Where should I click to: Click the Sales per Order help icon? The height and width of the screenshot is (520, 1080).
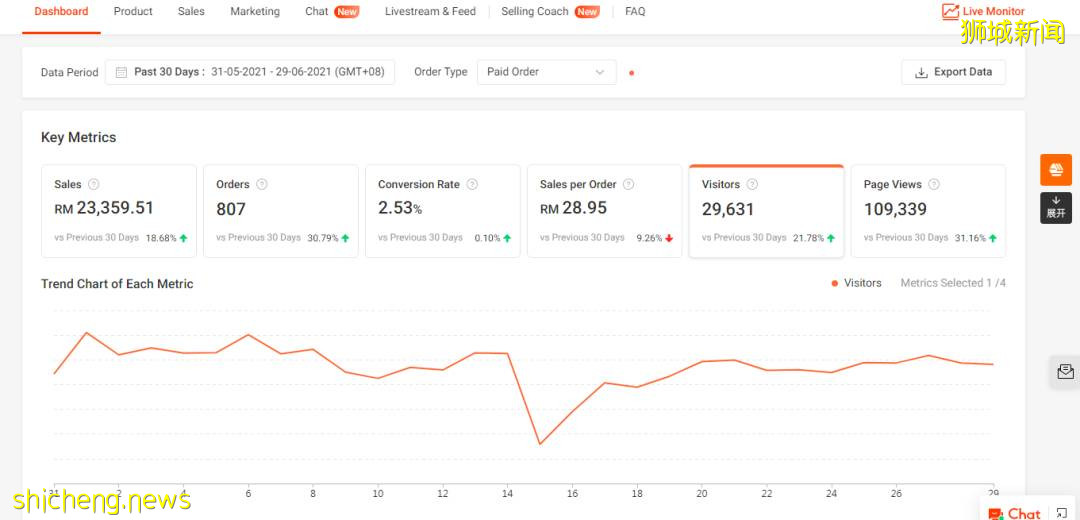tap(629, 184)
